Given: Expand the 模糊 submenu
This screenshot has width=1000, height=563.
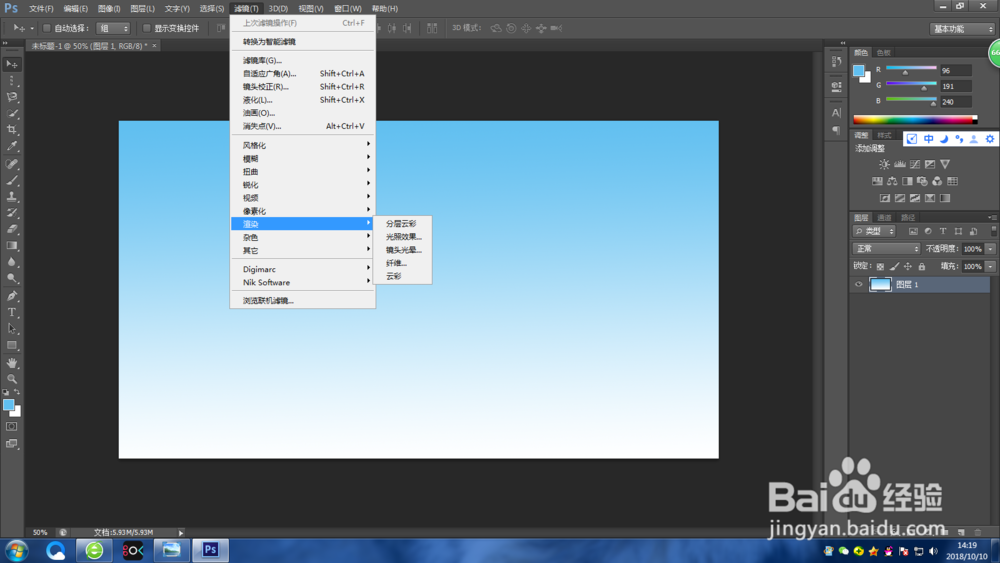Looking at the screenshot, I should 302,159.
